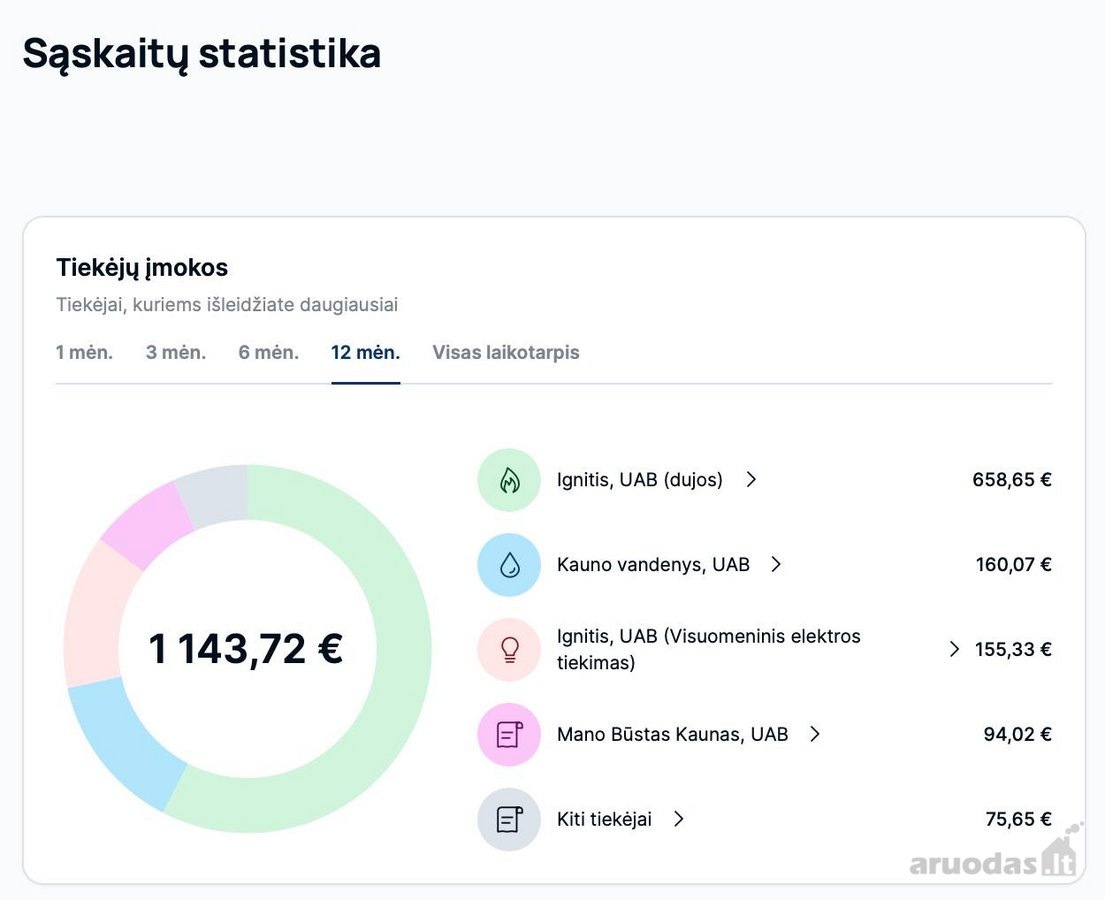Expand Ignitis Visuomeninis elektros tiekimas chevron
This screenshot has height=900, width=1105.
[954, 649]
